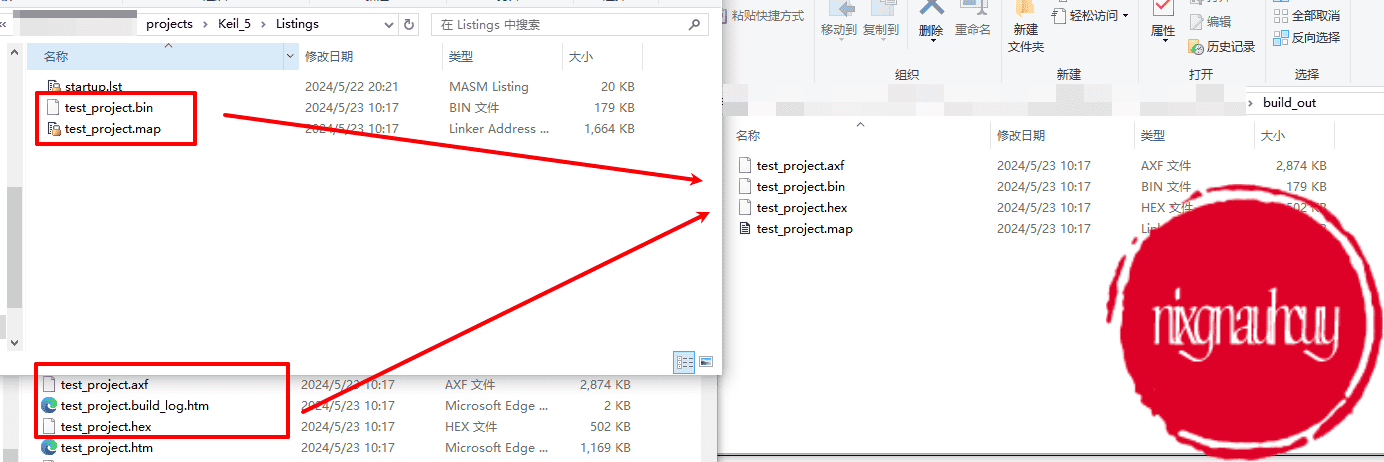
Task: Expand the Properties (属性) dropdown arrow
Action: (x=1163, y=43)
